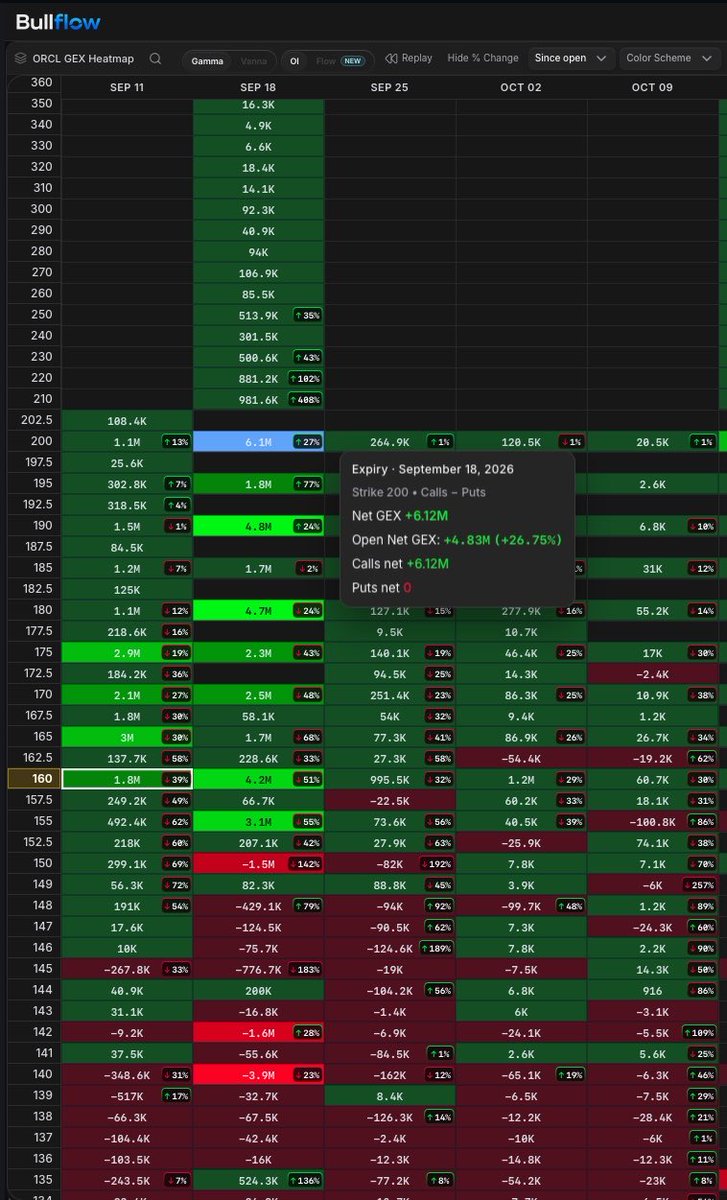This screenshot has width=727, height=1200.
Task: Select the OCT 02 expiry column header
Action: (x=521, y=88)
